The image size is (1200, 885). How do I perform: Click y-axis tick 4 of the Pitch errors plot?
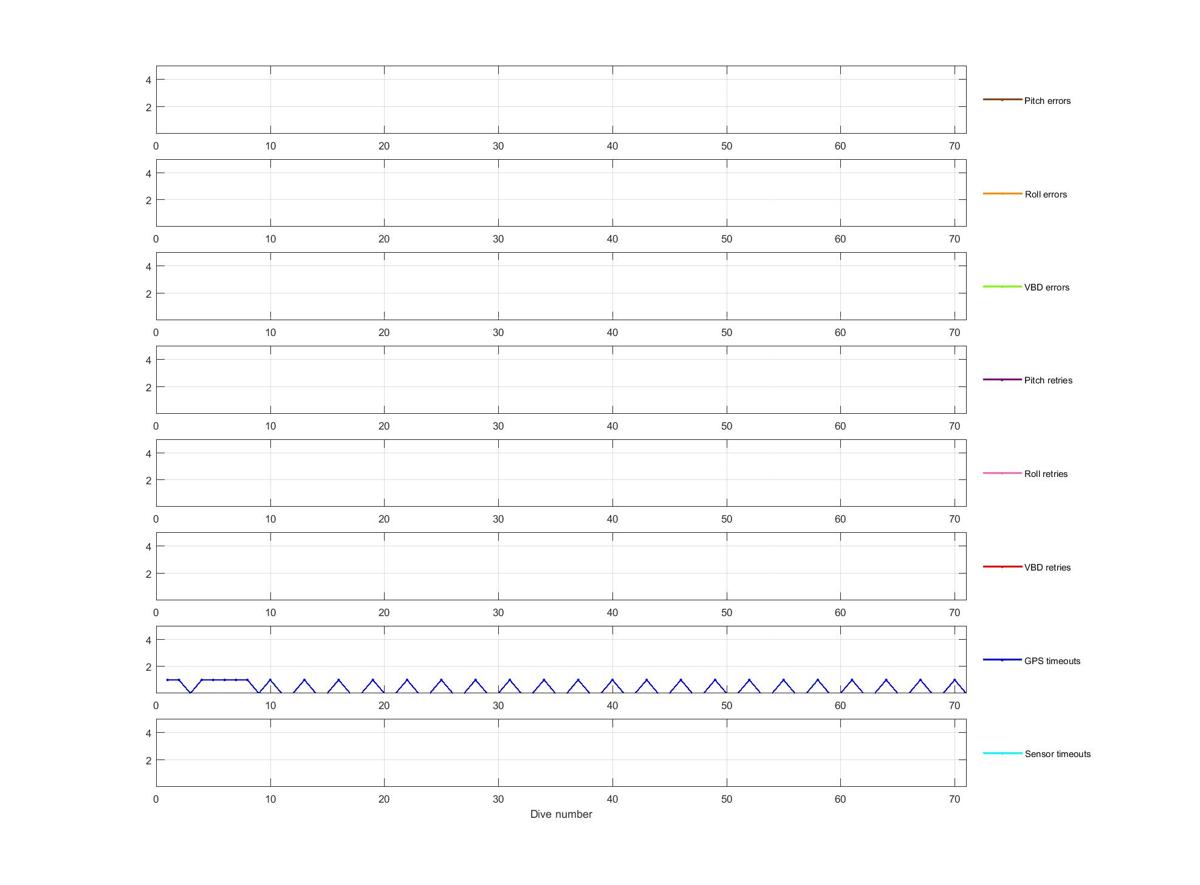148,80
